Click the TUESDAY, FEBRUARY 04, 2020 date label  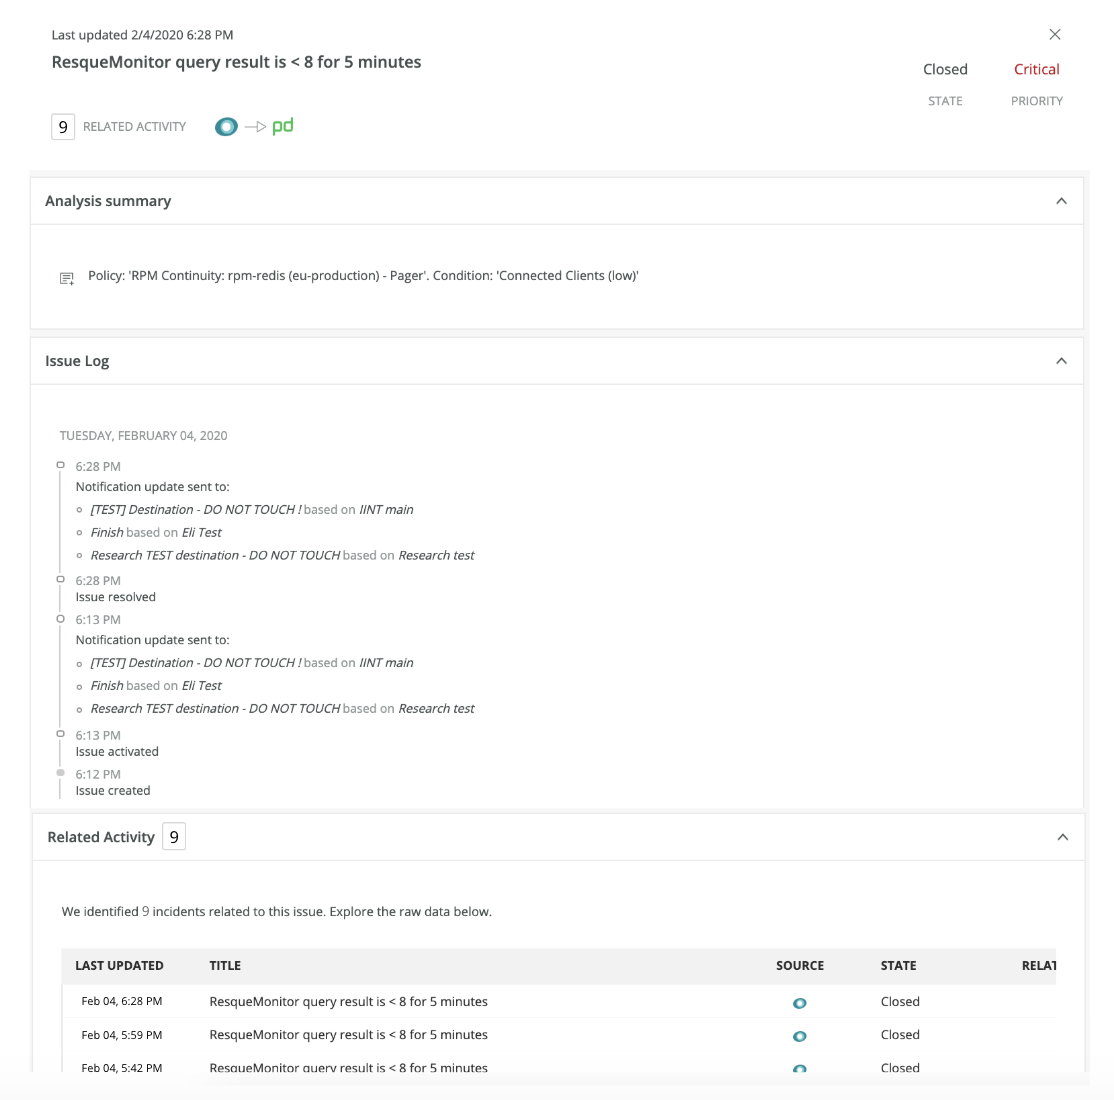pos(144,436)
